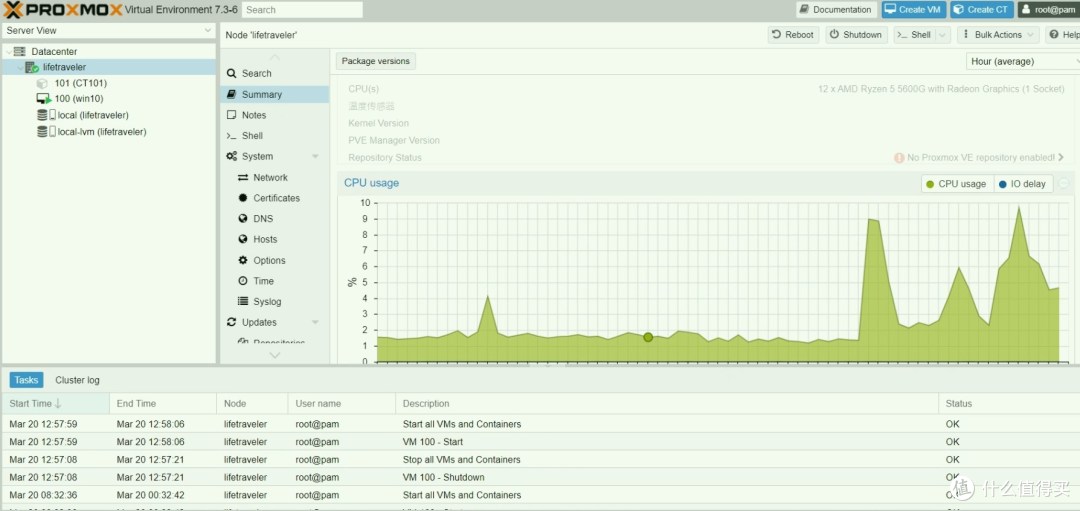1080x511 pixels.
Task: Click the CT101 container cube icon
Action: coord(42,83)
